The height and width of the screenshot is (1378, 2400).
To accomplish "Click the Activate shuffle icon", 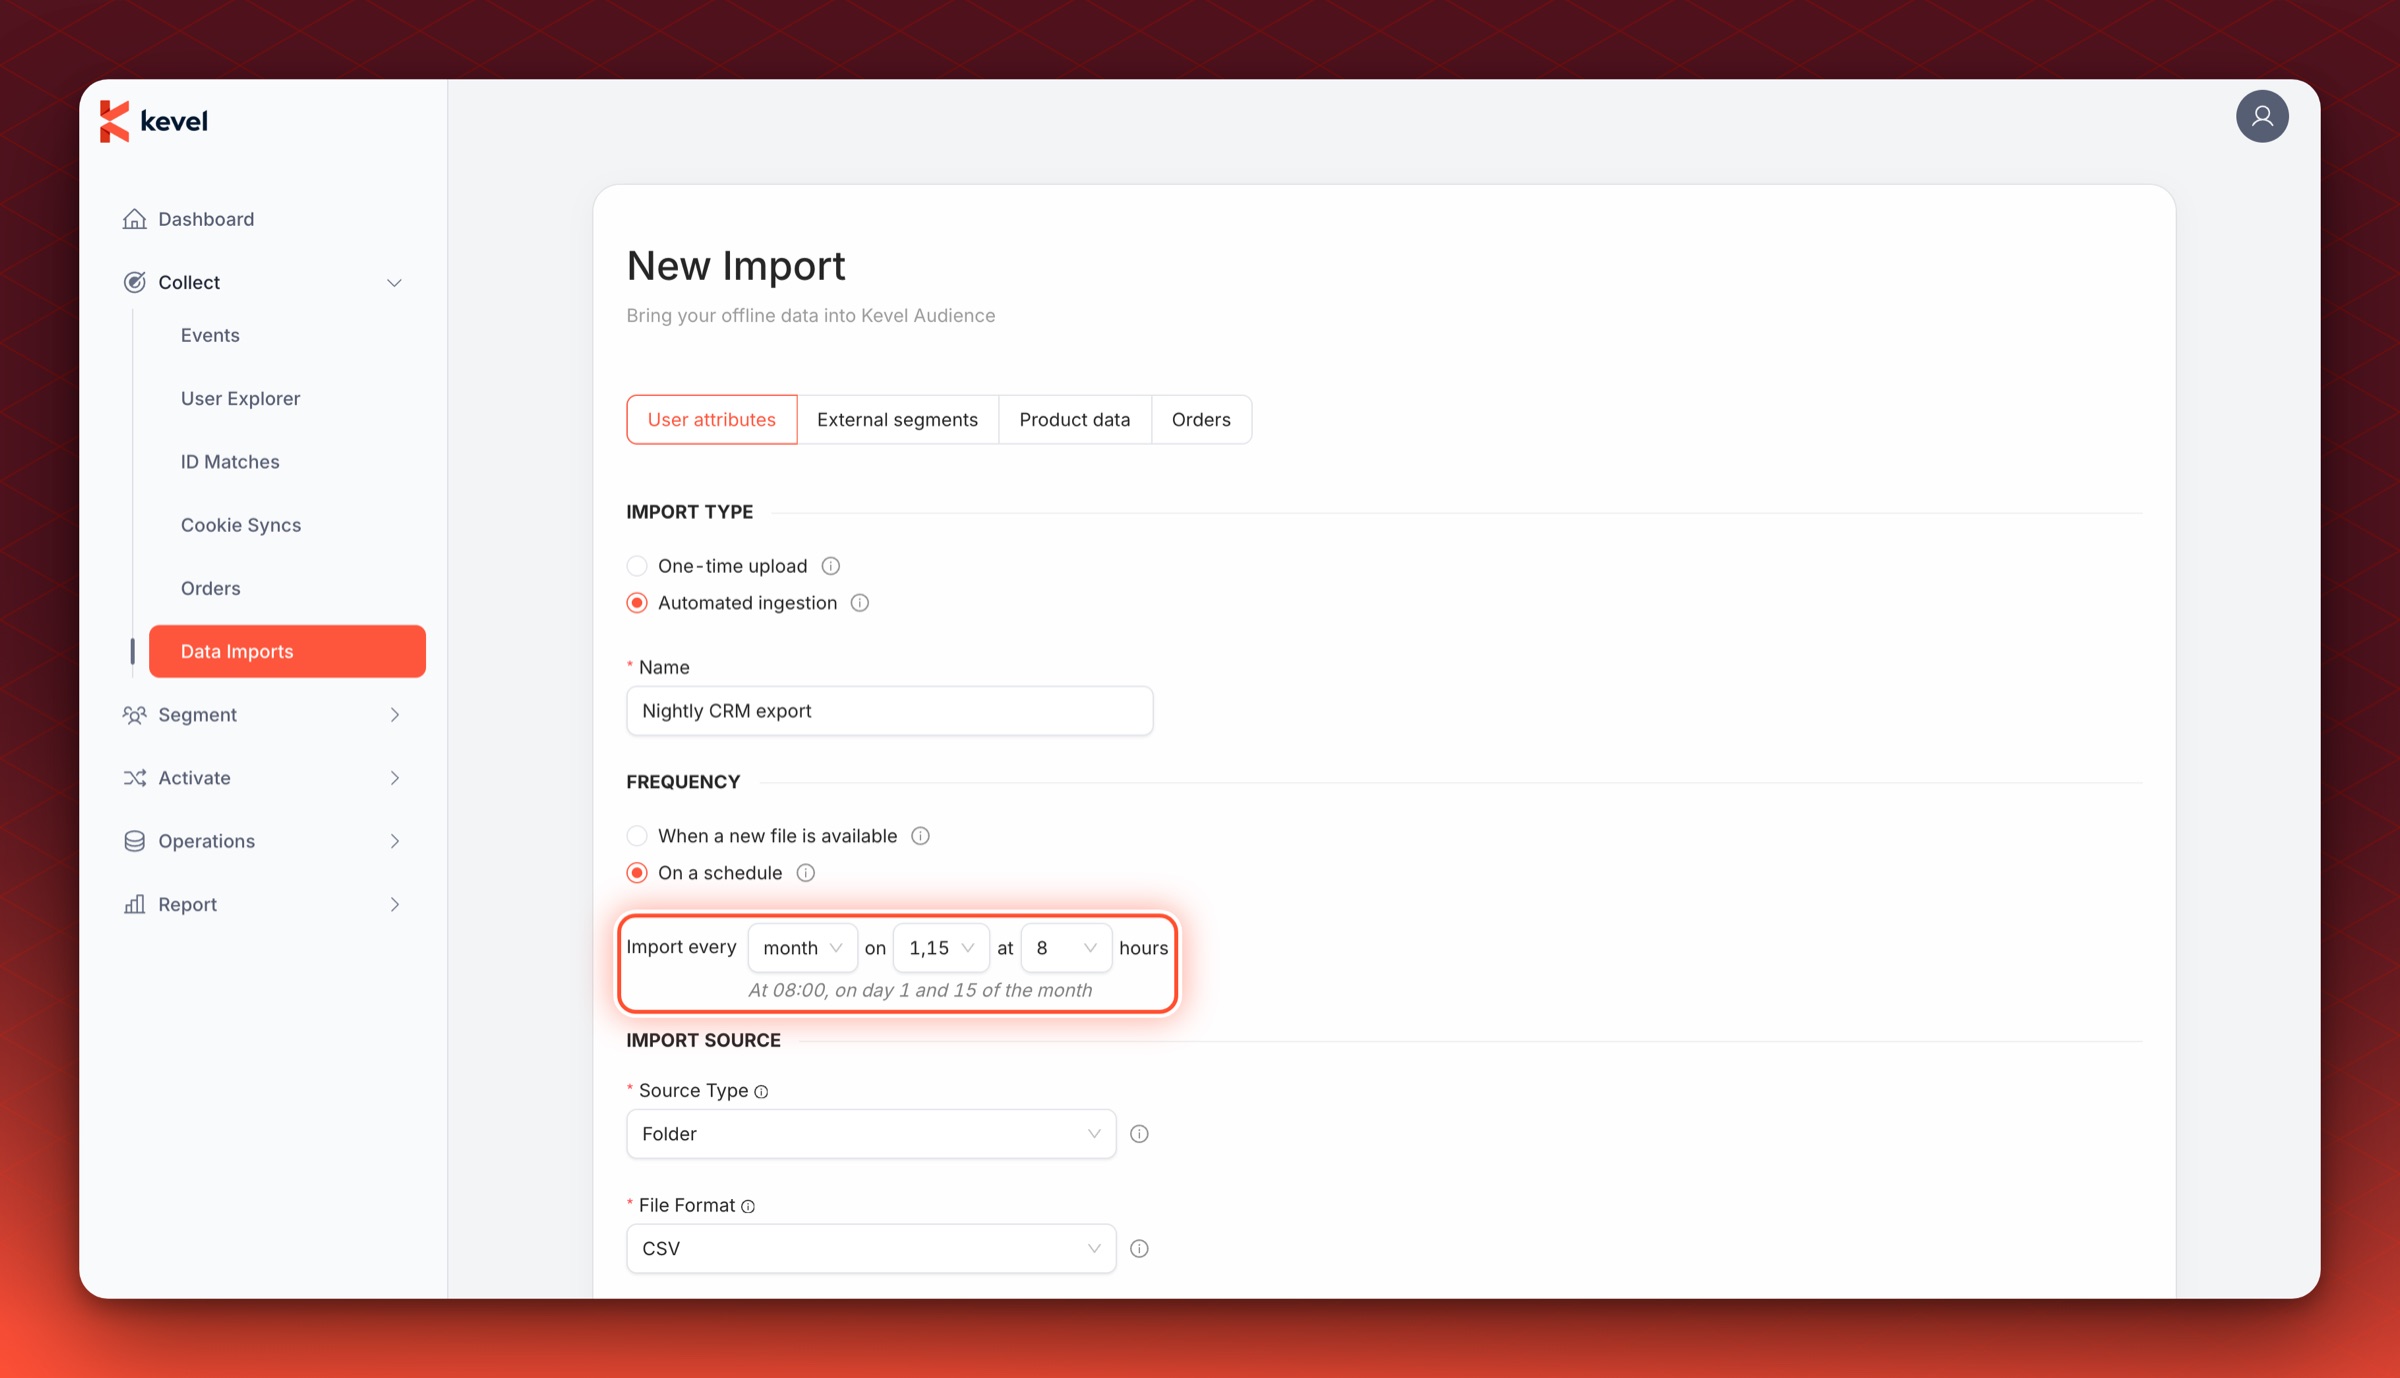I will coord(134,778).
